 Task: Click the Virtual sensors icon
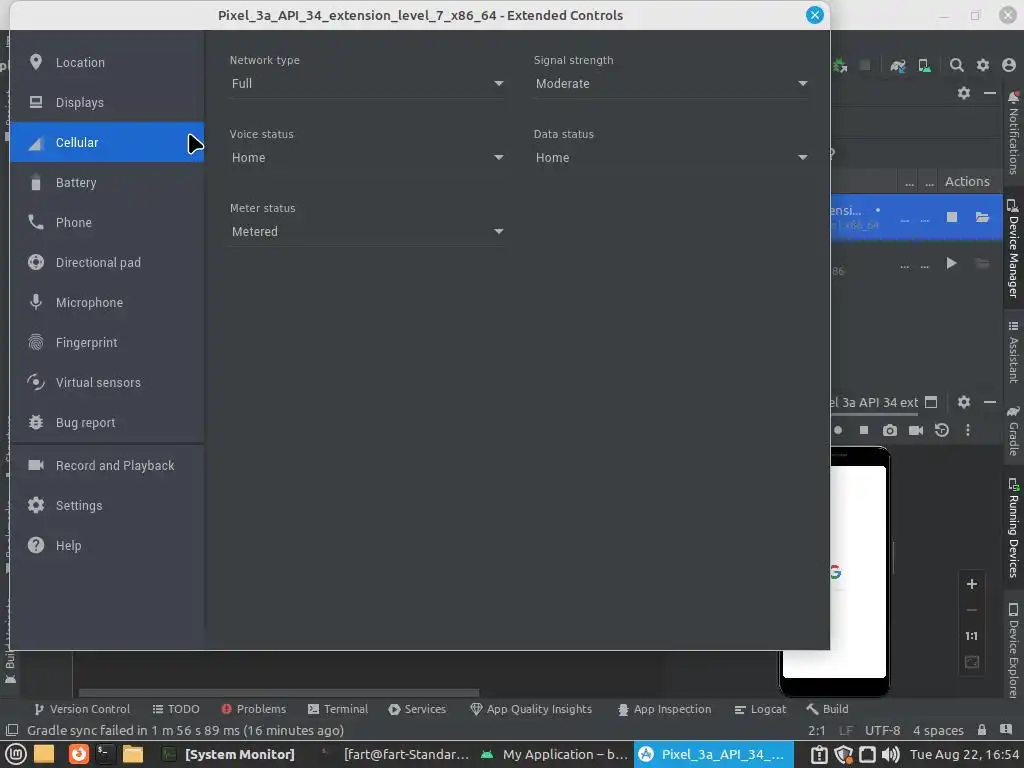(36, 382)
